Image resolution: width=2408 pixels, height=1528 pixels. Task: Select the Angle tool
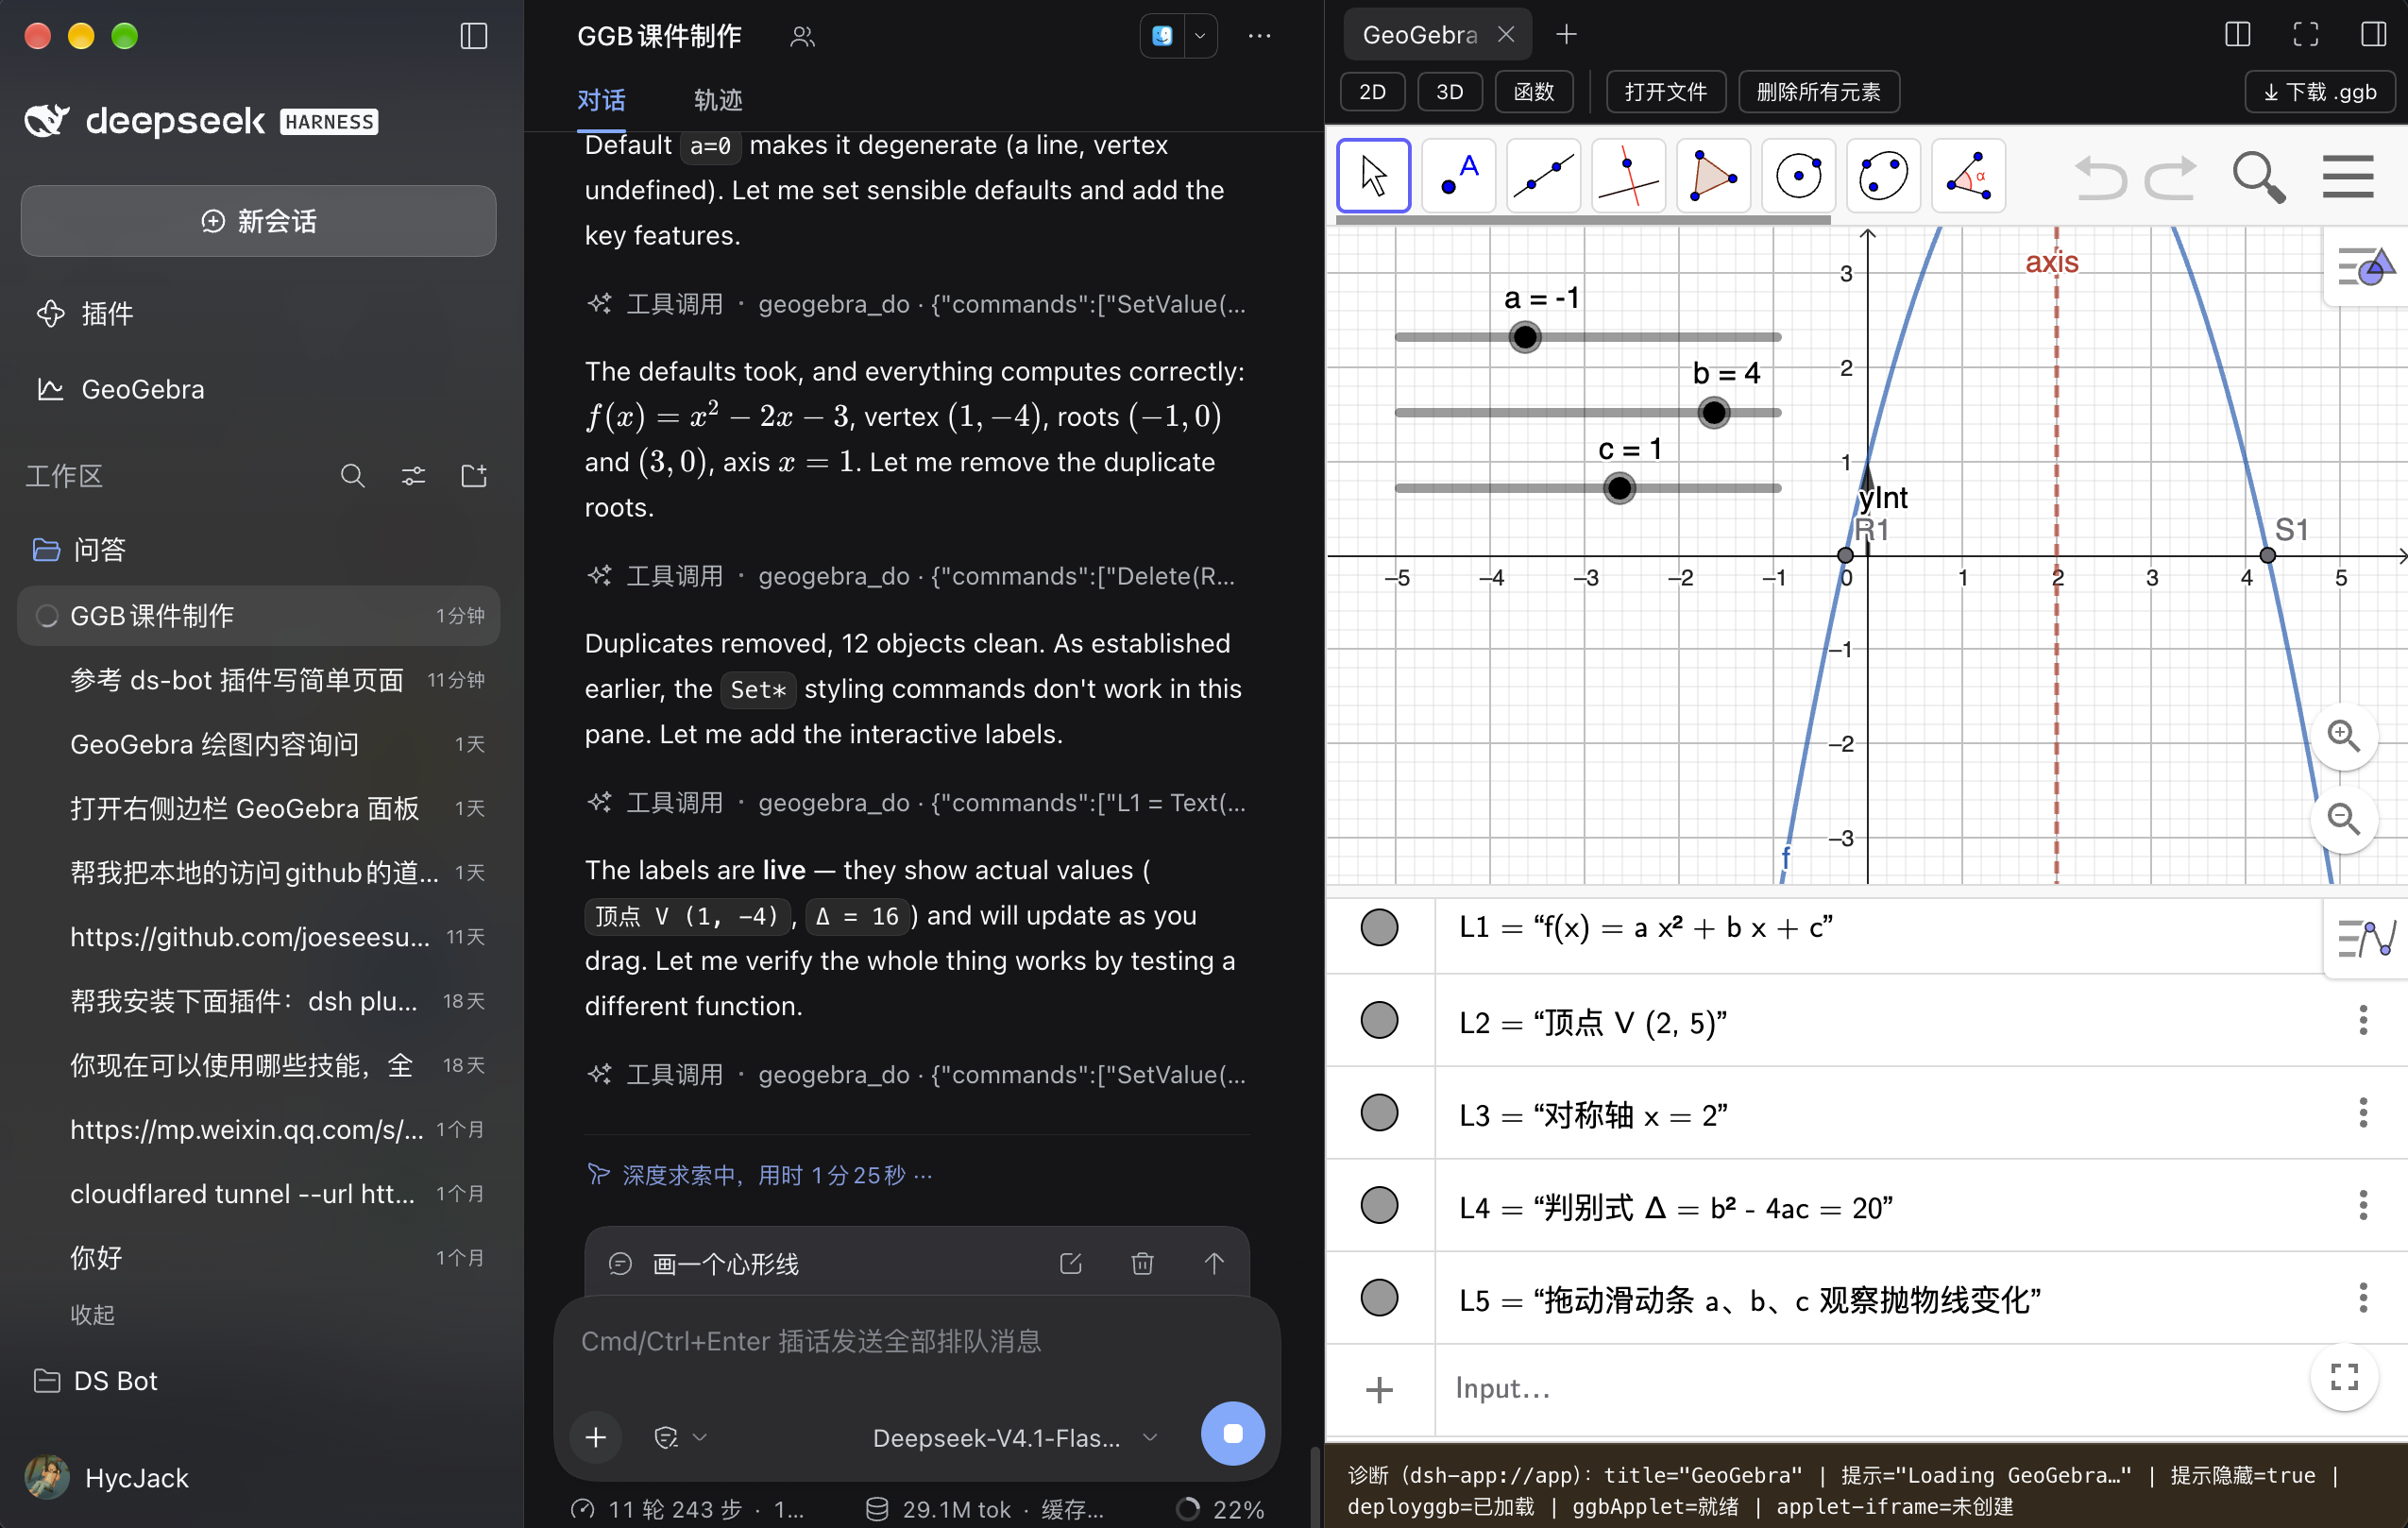[1968, 176]
